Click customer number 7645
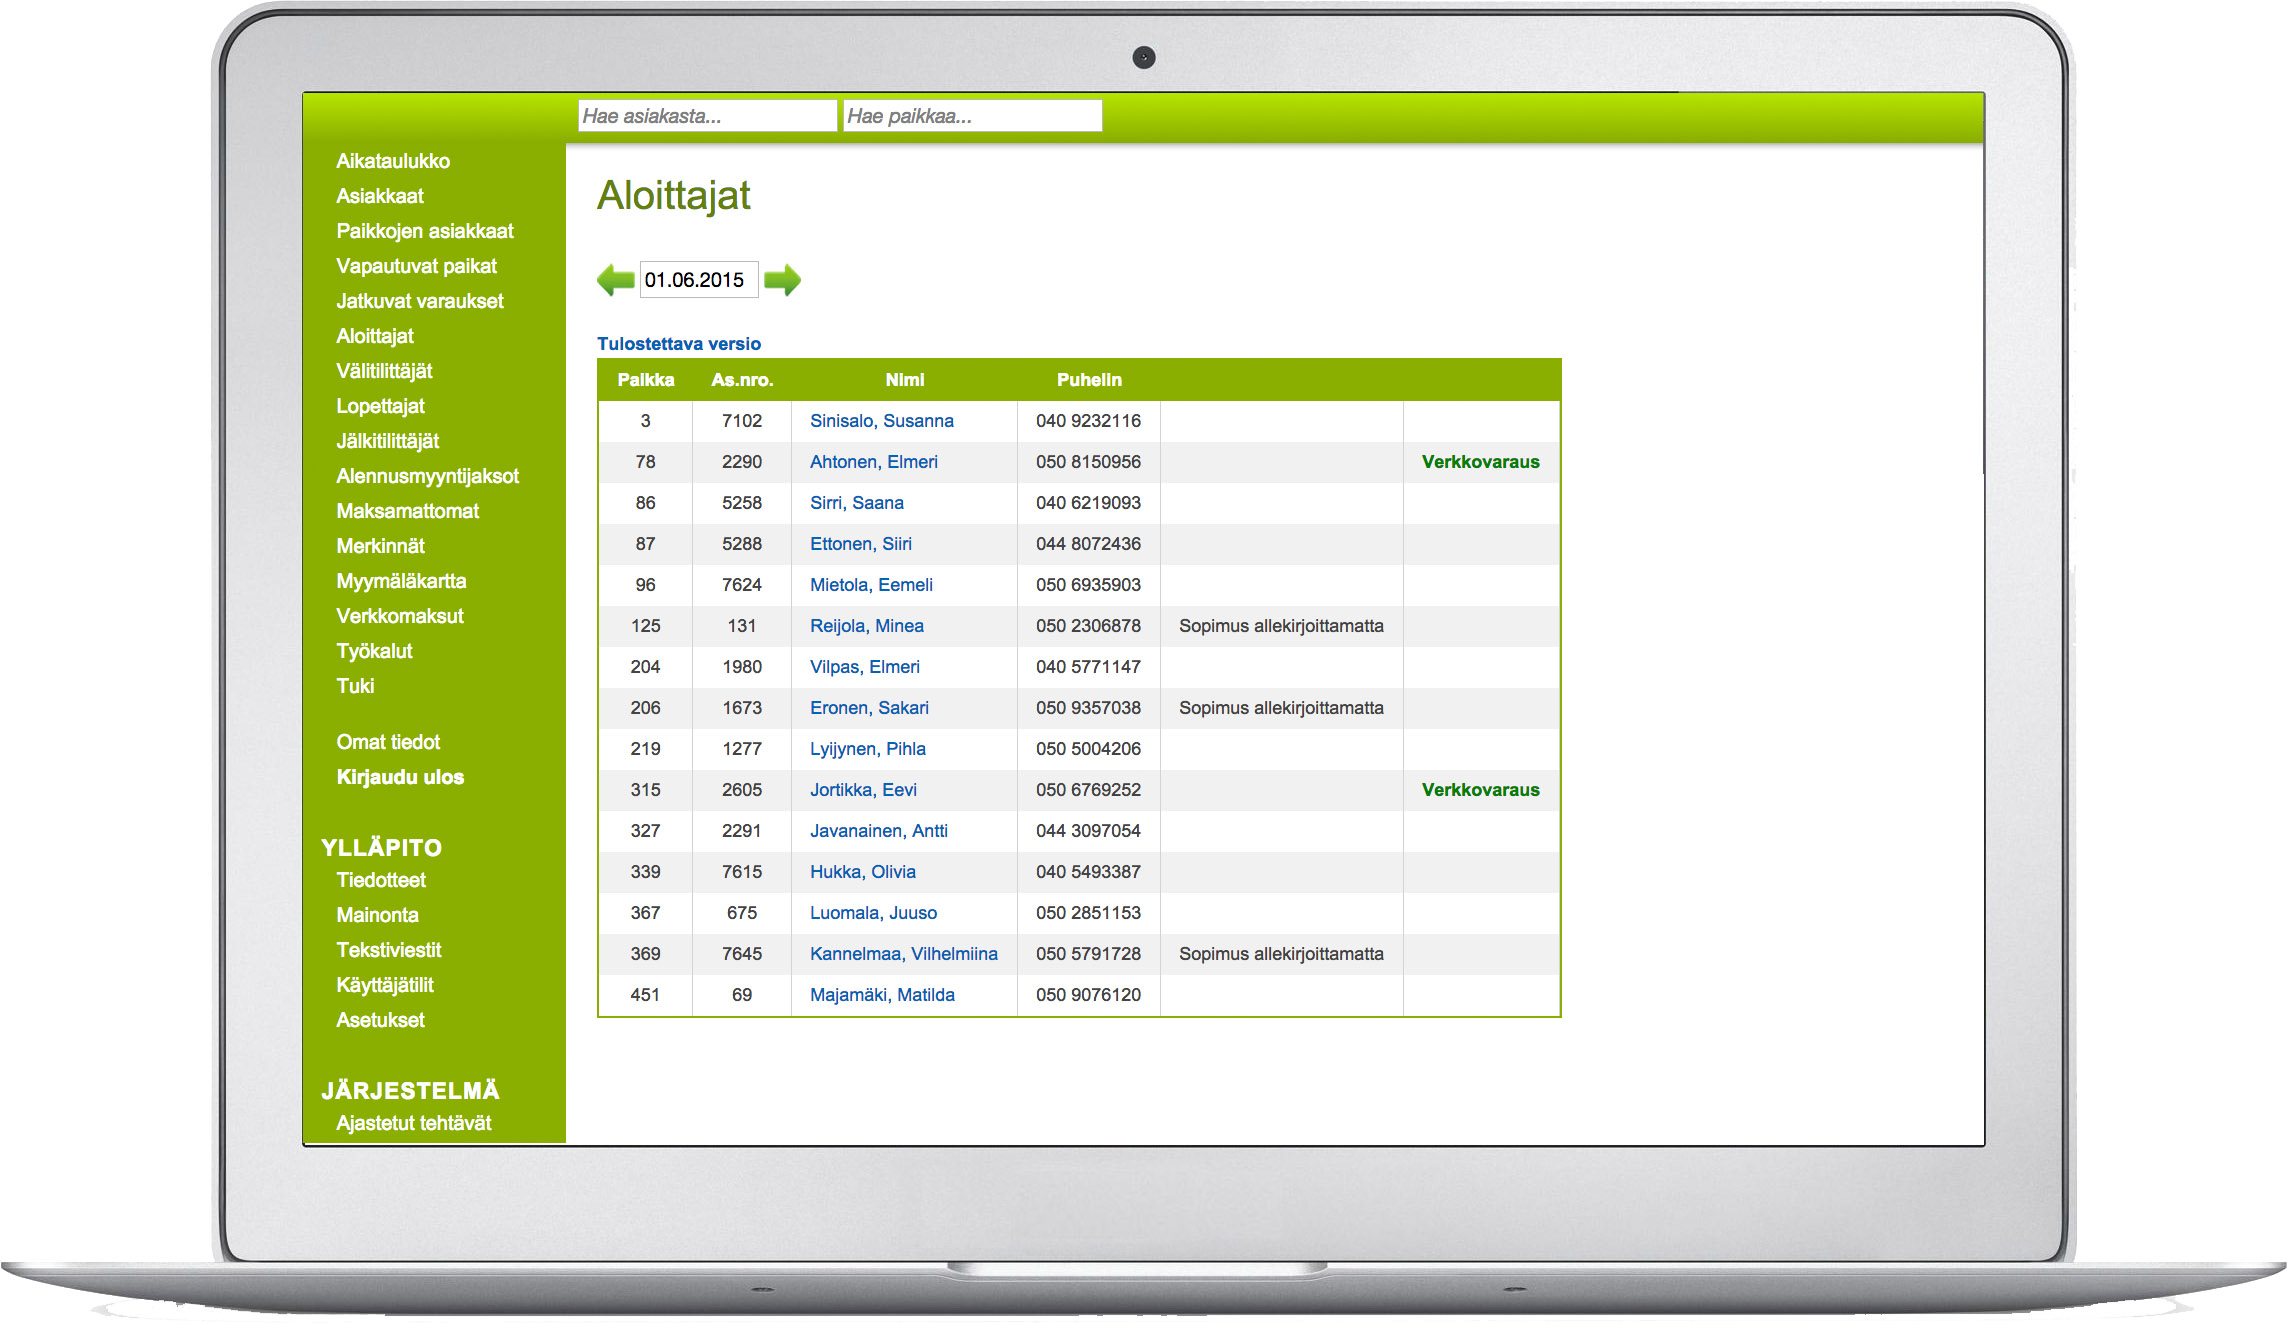 click(742, 954)
